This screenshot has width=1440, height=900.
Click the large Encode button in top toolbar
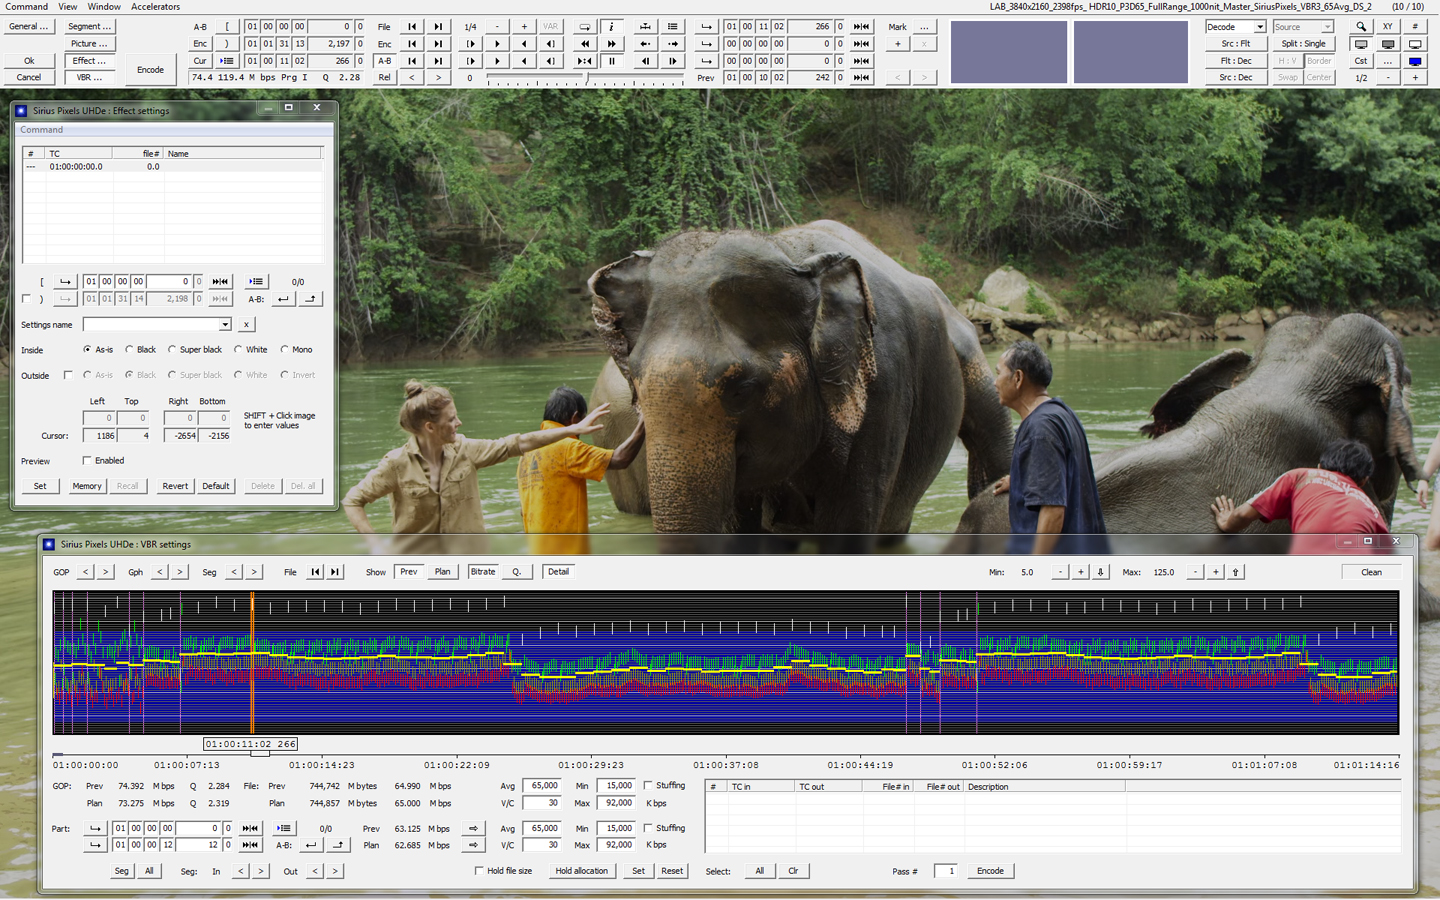click(x=151, y=70)
